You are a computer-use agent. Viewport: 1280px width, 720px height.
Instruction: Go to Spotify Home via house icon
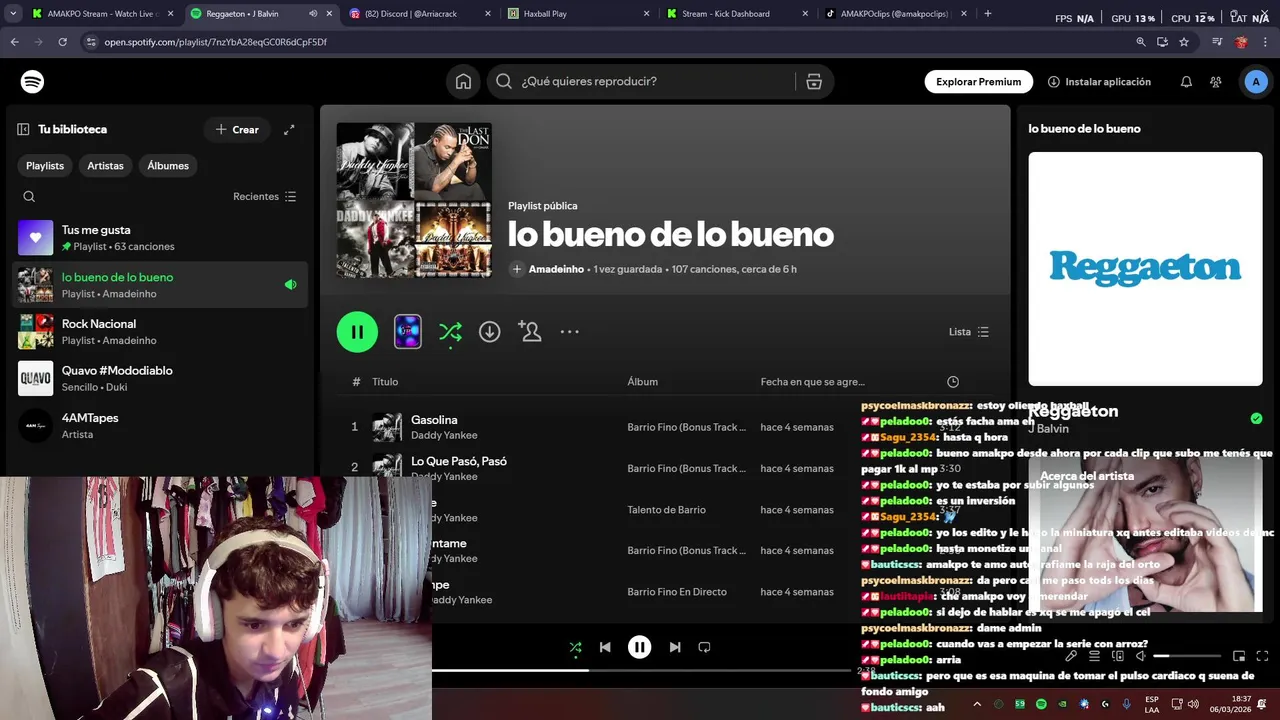pos(463,82)
